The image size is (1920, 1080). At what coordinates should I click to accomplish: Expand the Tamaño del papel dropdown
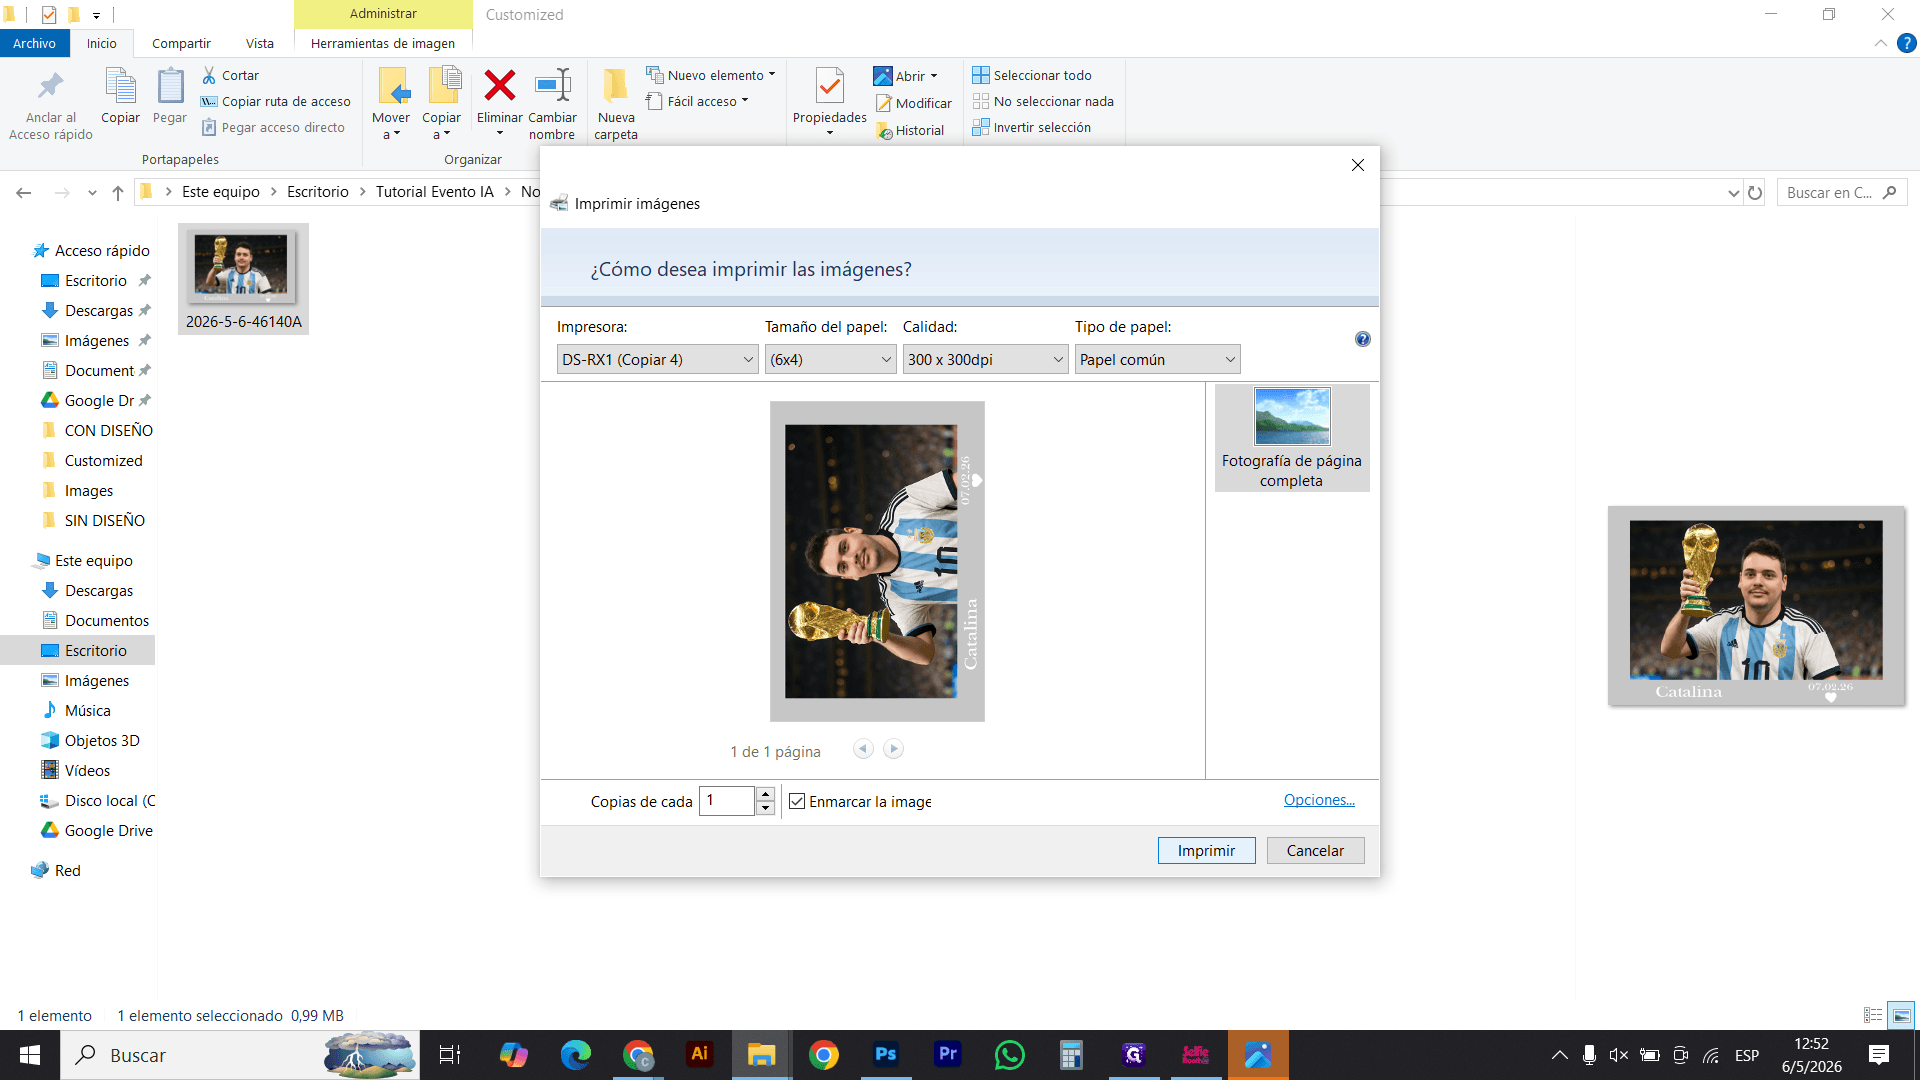coord(830,360)
